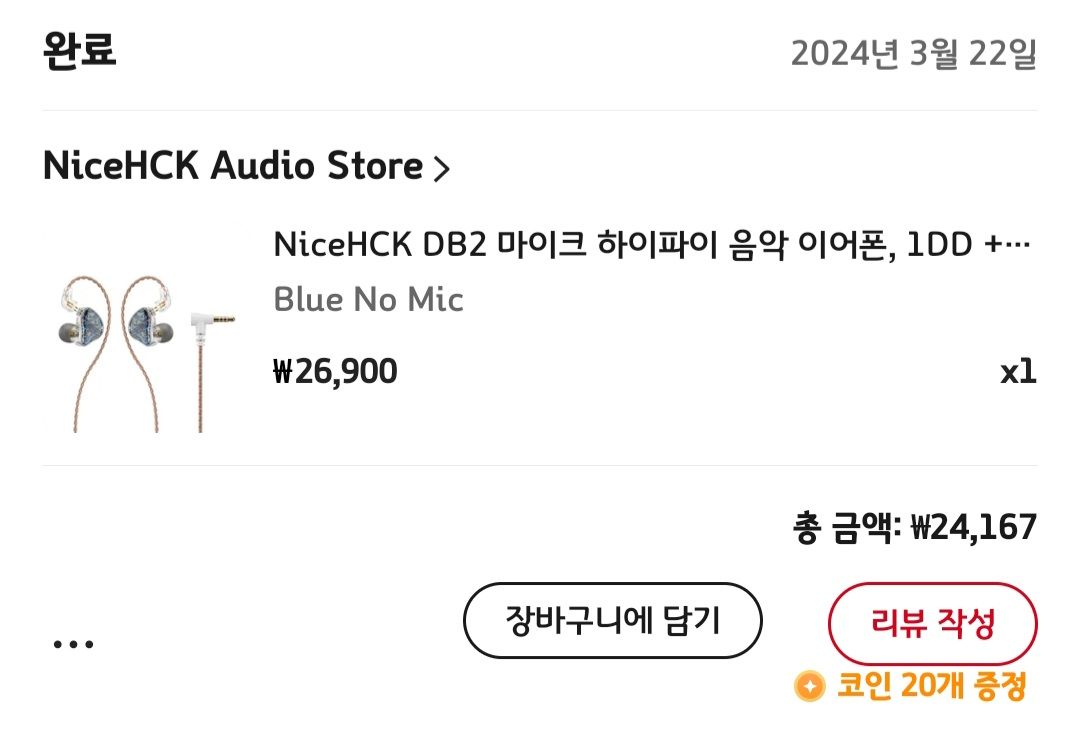Select the NiceHCK Audio Store chevron arrow
Screen dimensions: 1080x737
coord(443,166)
